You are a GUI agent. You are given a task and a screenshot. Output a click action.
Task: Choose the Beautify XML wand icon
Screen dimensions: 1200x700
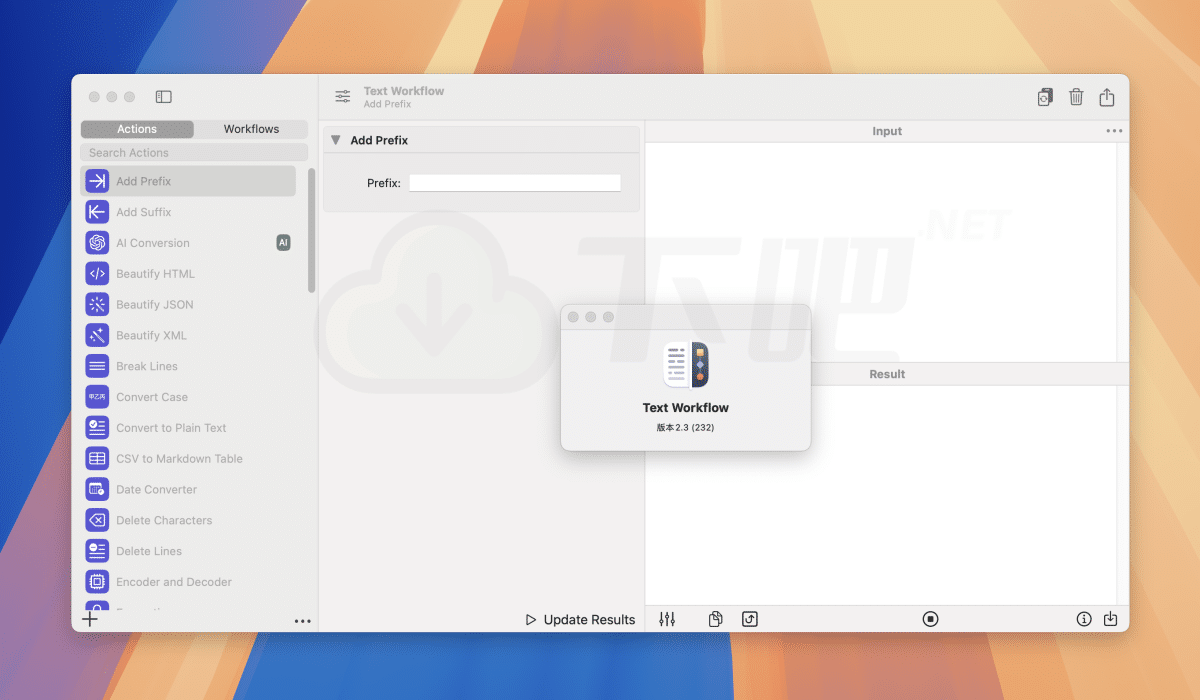(x=97, y=336)
